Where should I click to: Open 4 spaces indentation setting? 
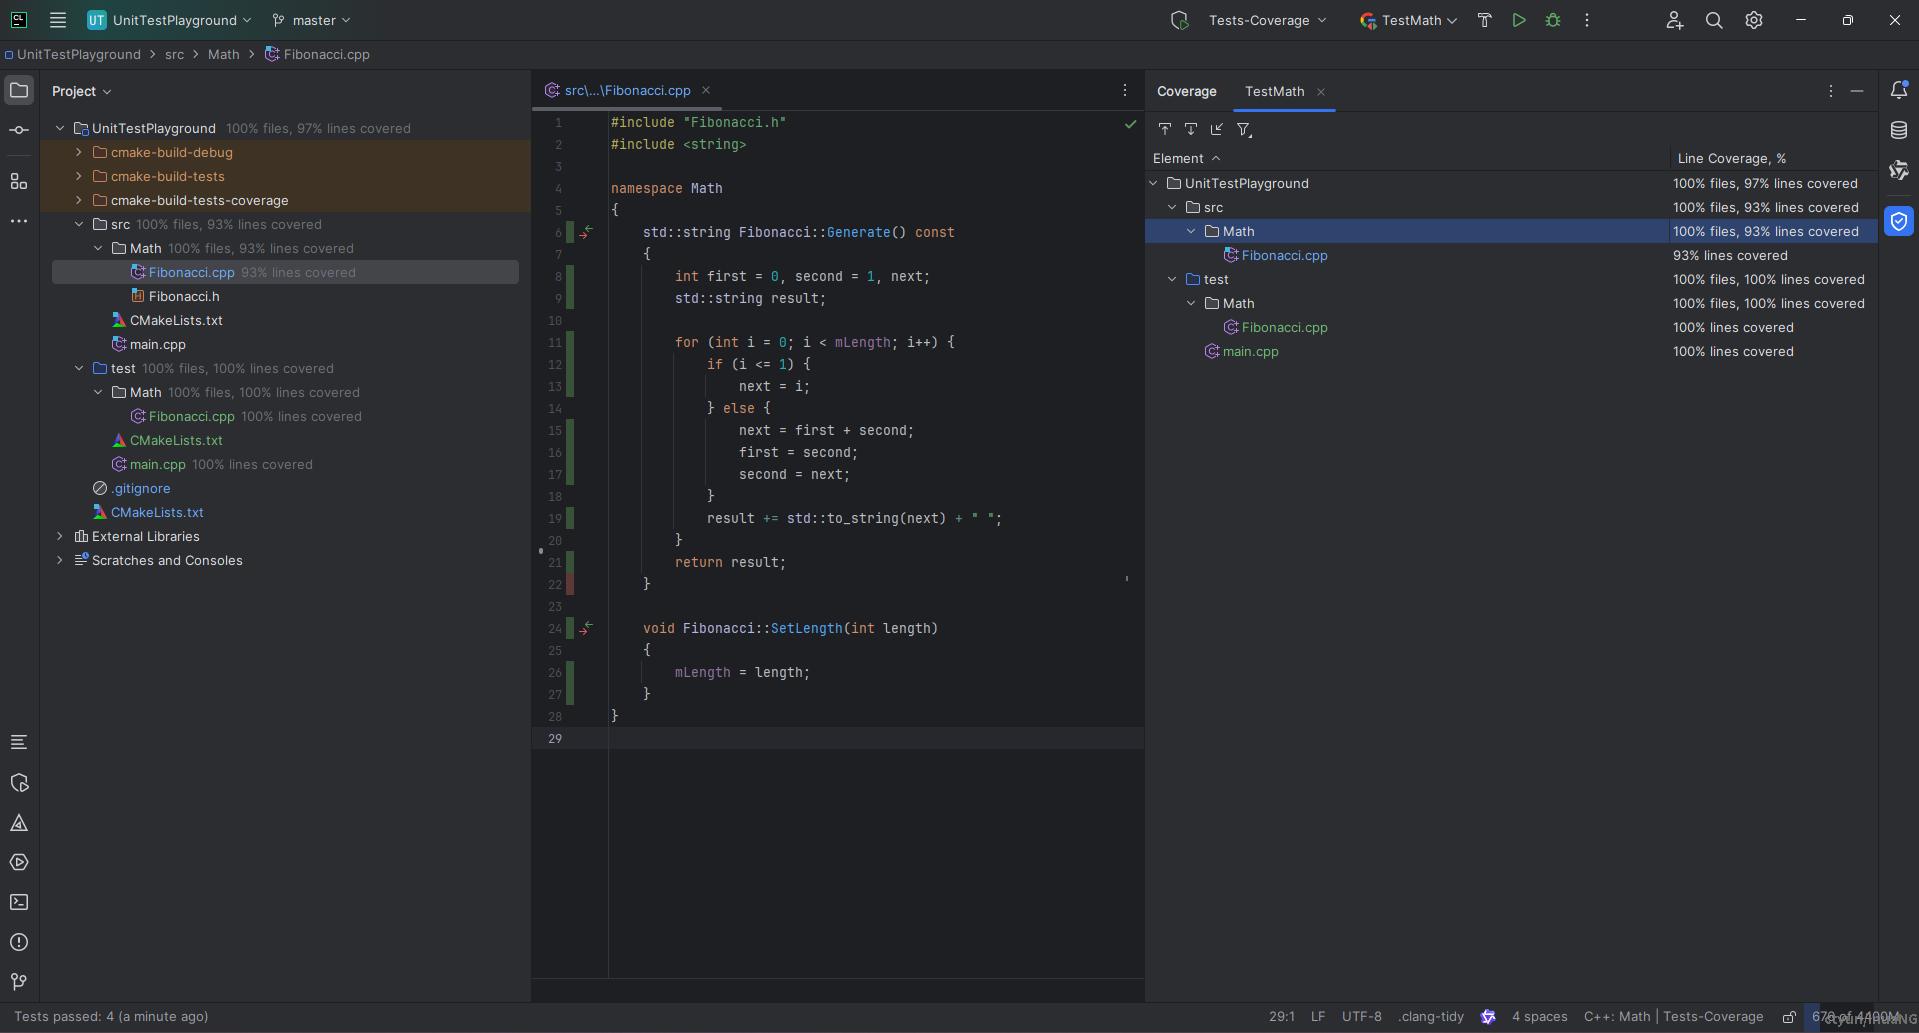point(1539,1017)
